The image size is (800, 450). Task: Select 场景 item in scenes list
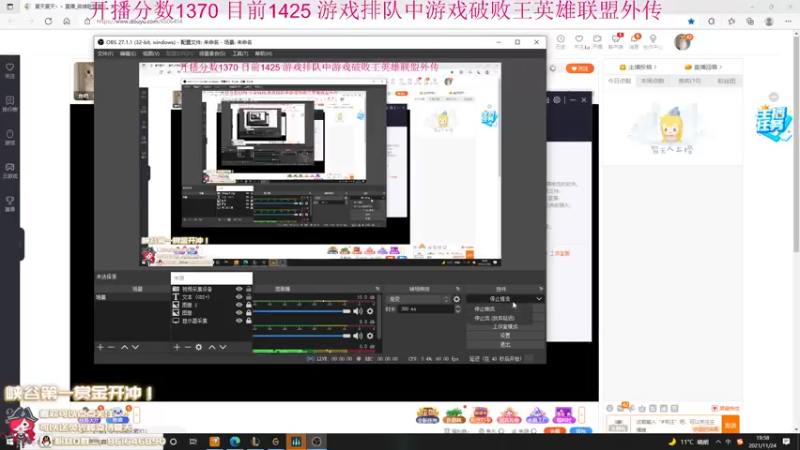pyautogui.click(x=132, y=297)
